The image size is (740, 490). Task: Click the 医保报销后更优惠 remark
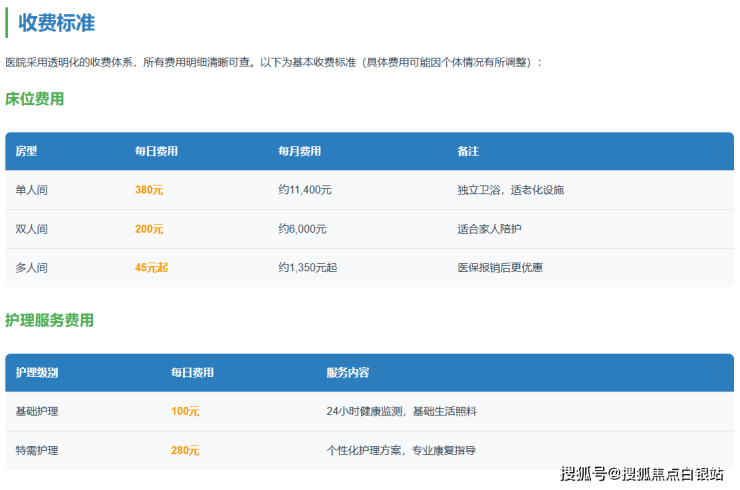(x=500, y=268)
